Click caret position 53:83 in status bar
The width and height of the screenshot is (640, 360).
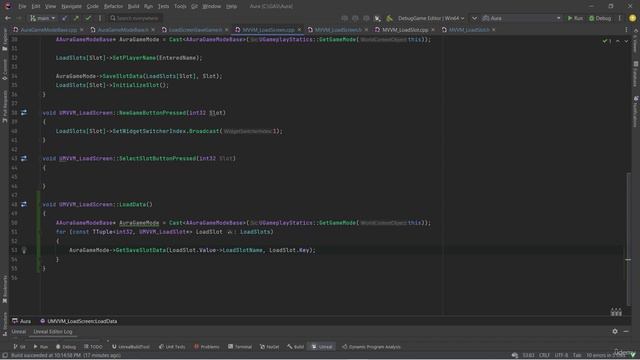(x=528, y=356)
